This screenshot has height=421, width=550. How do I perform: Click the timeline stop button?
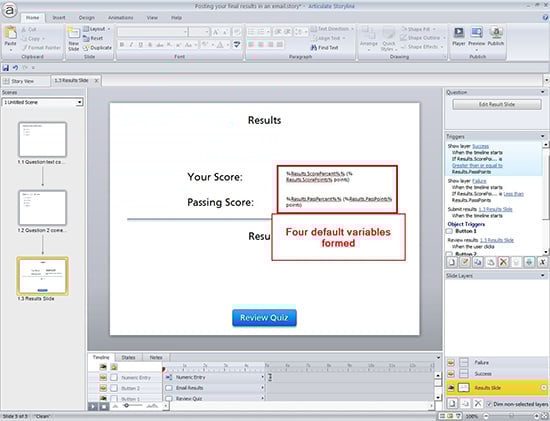103,406
